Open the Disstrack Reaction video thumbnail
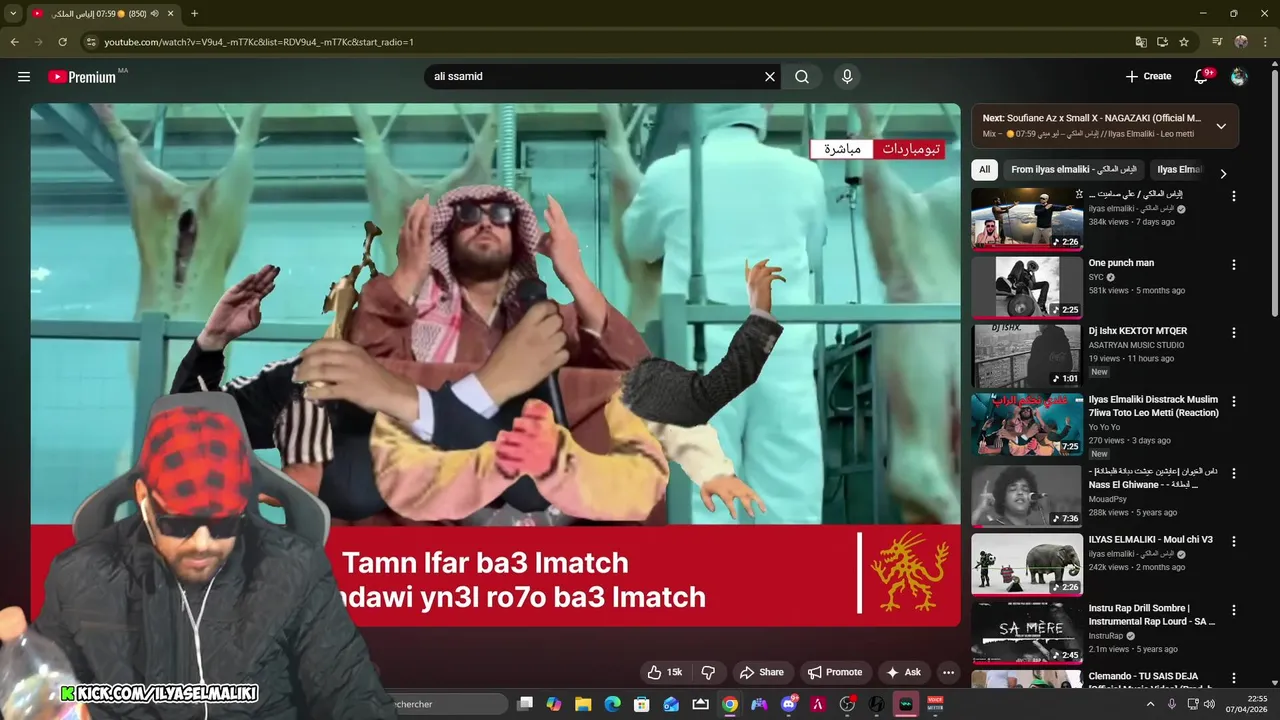The width and height of the screenshot is (1280, 720). 1027,424
